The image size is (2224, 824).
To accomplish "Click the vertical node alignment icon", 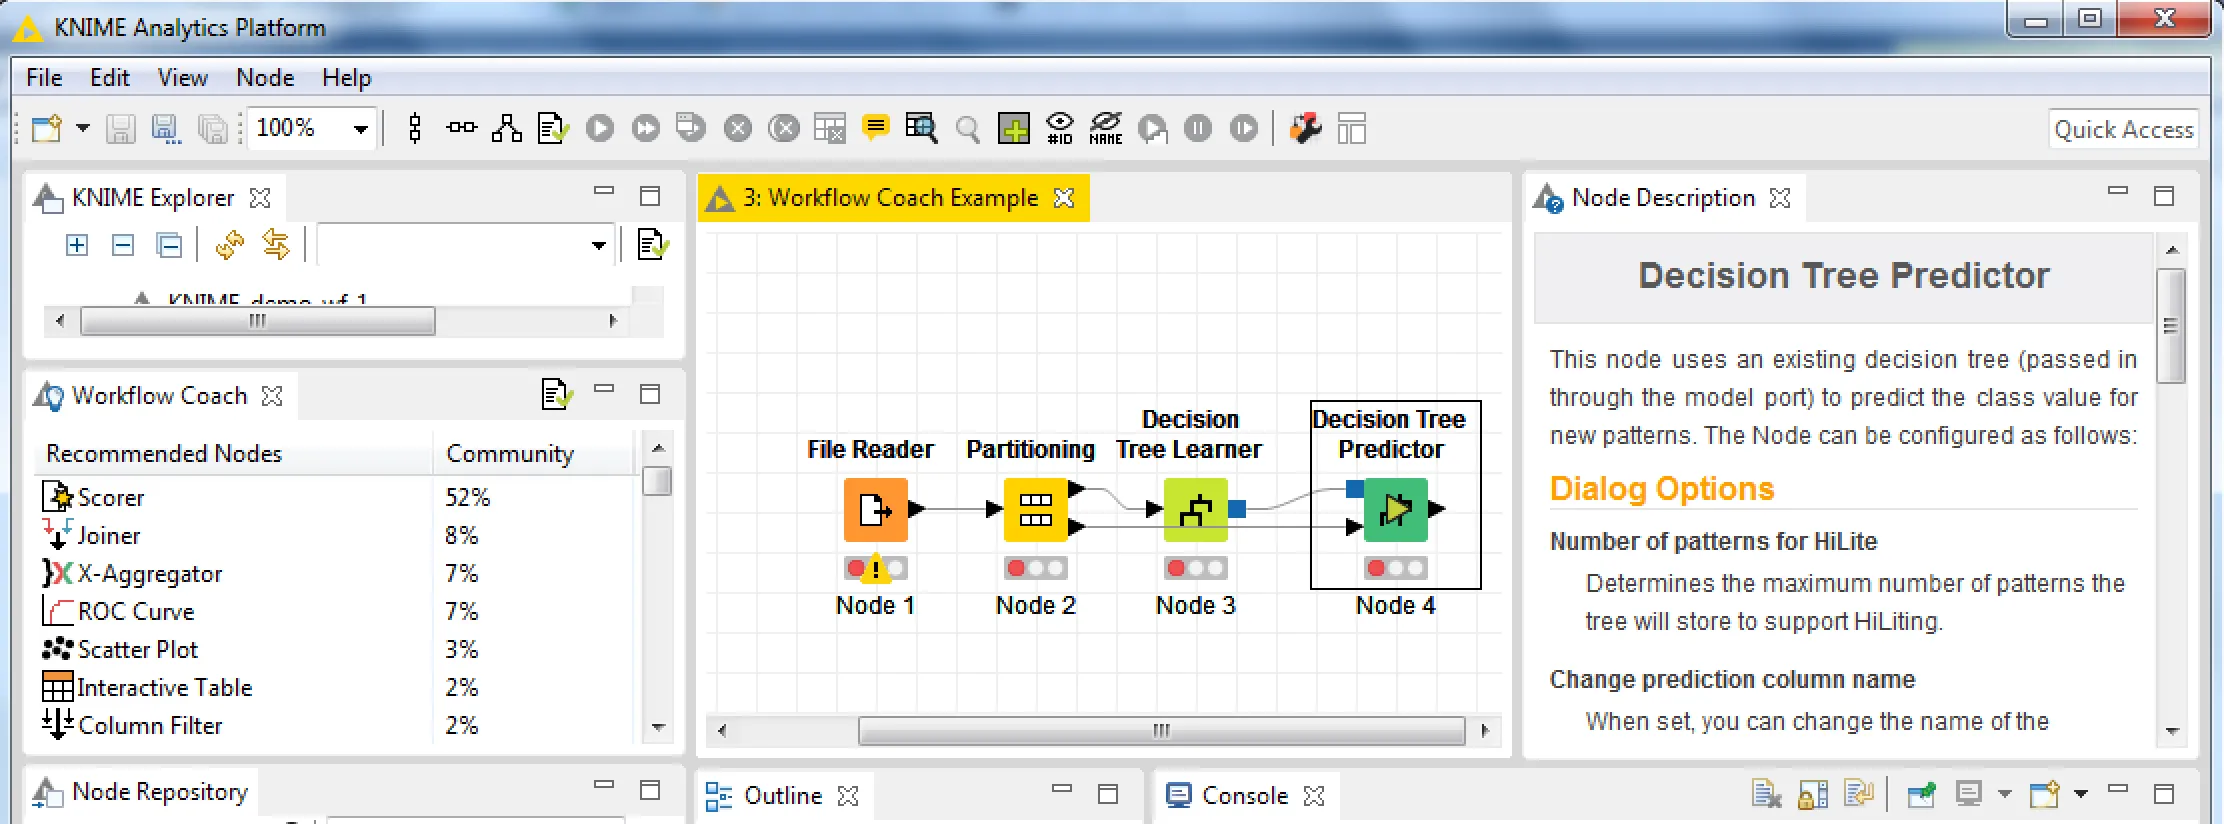I will [x=415, y=128].
